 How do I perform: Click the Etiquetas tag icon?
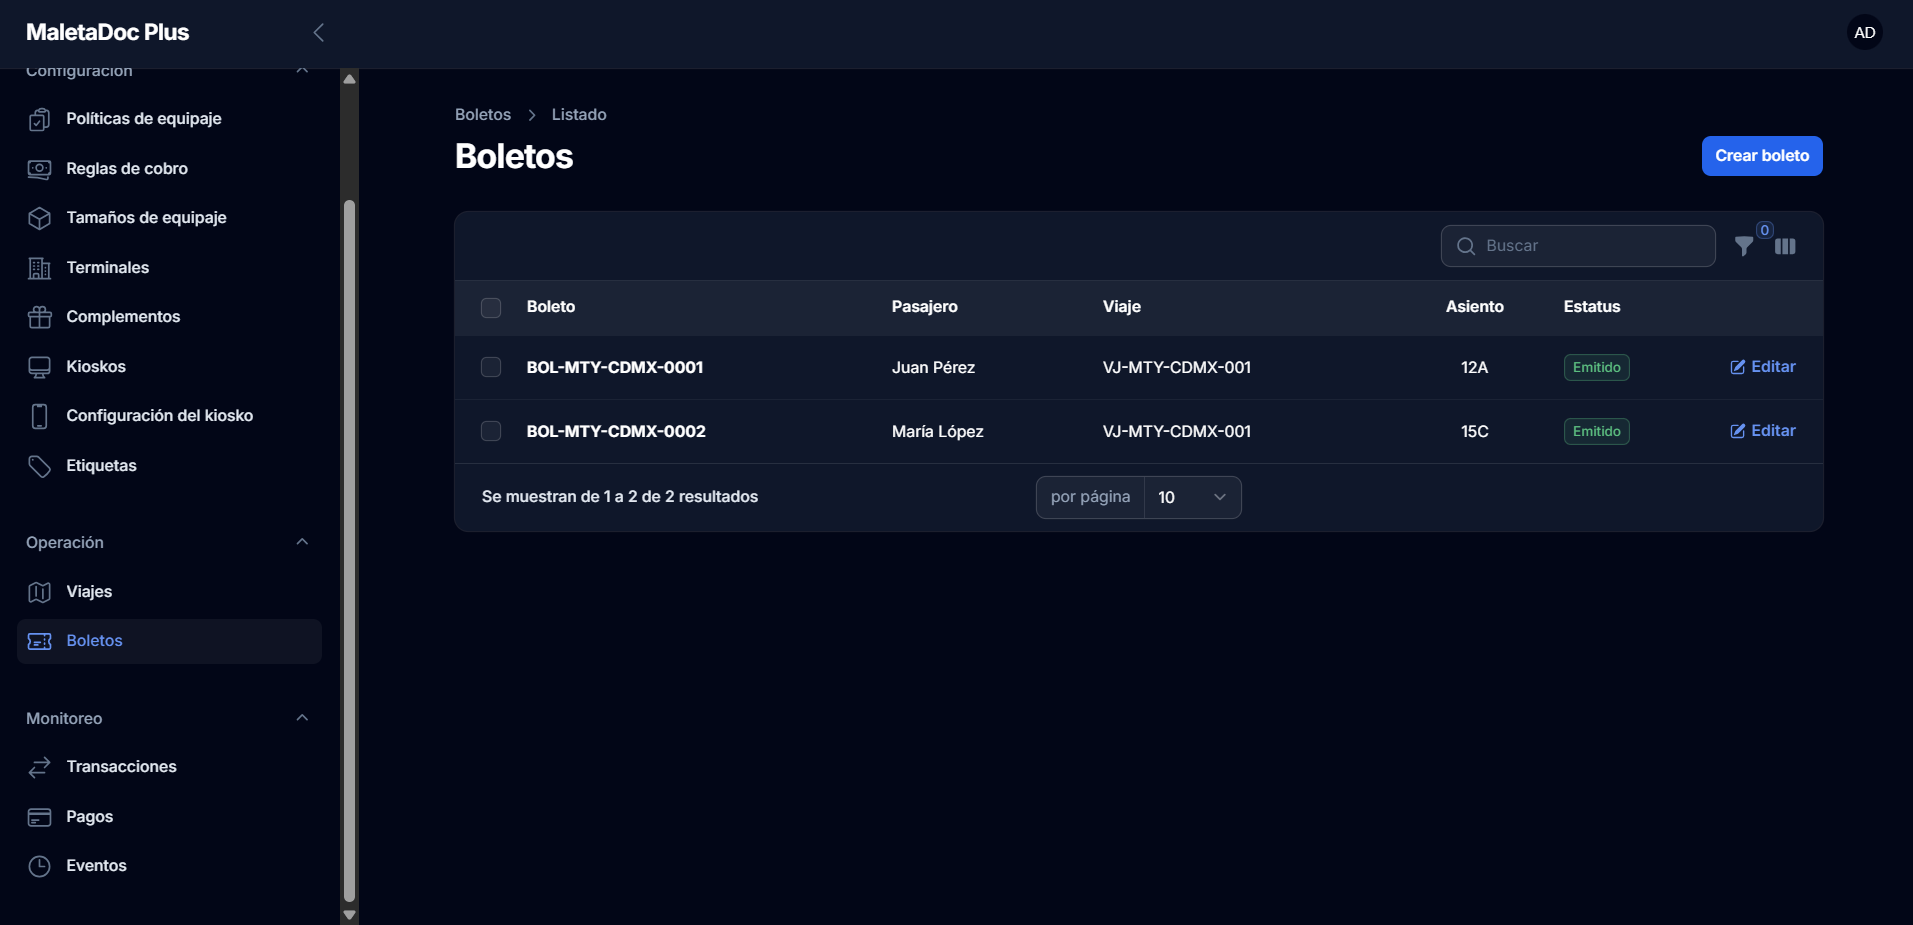coord(39,466)
